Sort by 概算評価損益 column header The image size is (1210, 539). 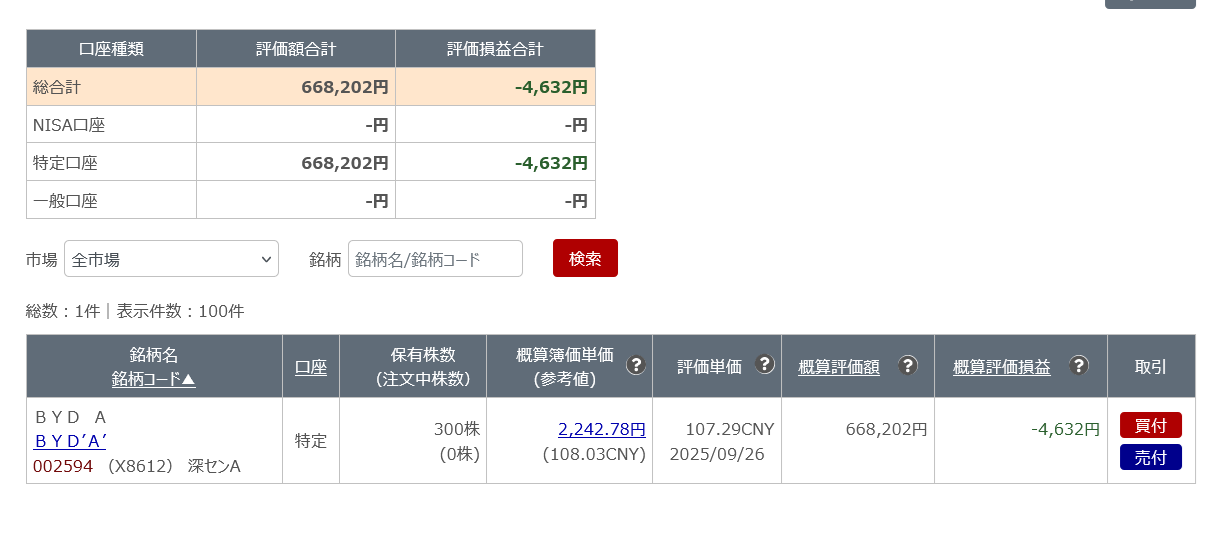(x=1001, y=367)
